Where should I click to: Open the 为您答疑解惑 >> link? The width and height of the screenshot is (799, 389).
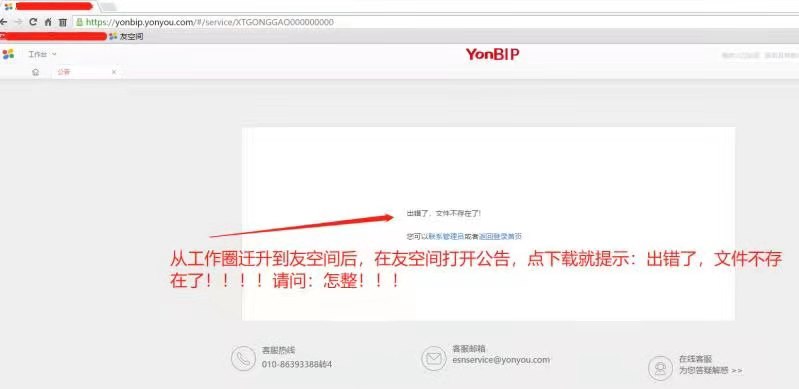[x=710, y=371]
